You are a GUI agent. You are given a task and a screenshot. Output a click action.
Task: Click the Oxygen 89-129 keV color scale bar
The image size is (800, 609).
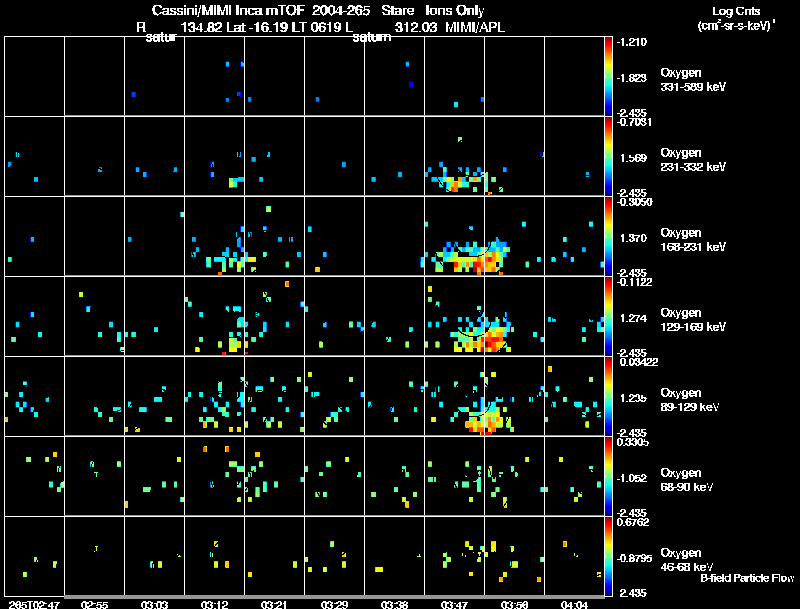coord(608,396)
